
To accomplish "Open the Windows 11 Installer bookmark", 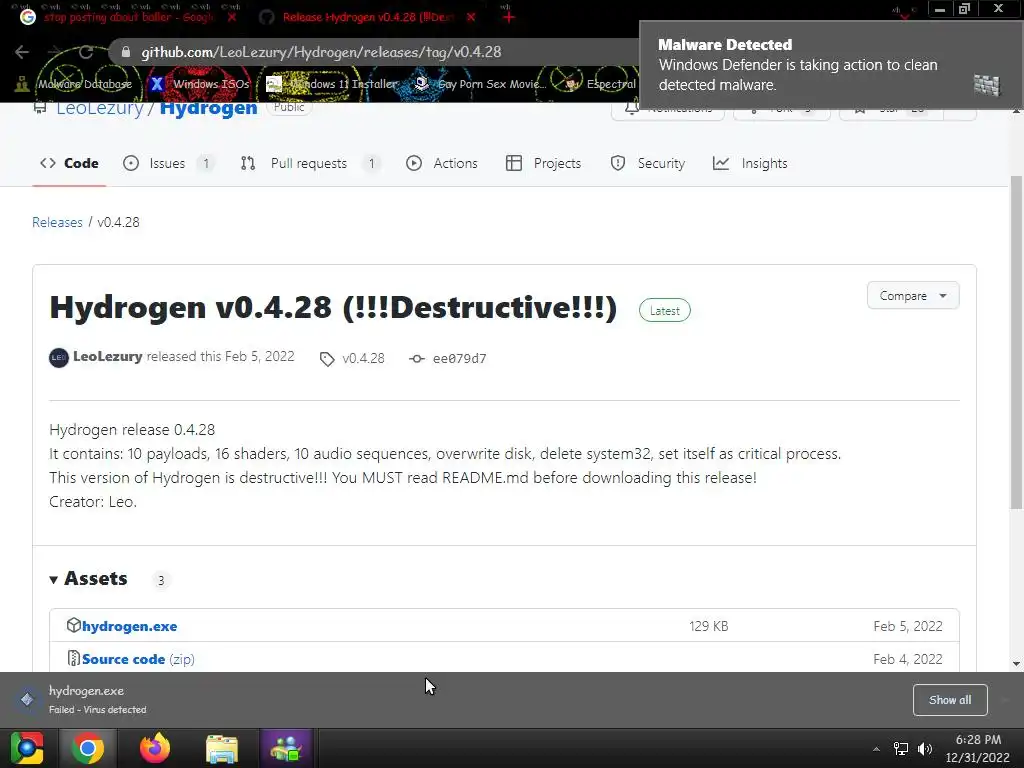I will coord(332,84).
